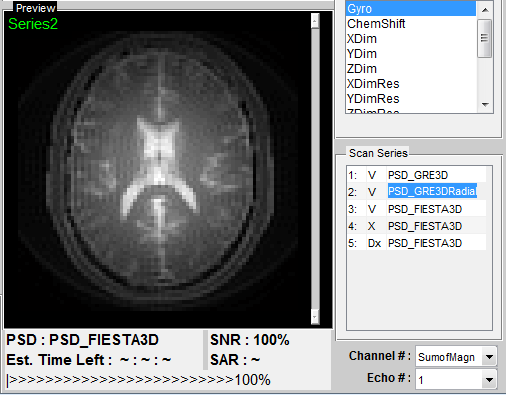Screen dimensions: 506x395
Task: Select scan series 1 PSD_GRE3D
Action: [x=416, y=175]
